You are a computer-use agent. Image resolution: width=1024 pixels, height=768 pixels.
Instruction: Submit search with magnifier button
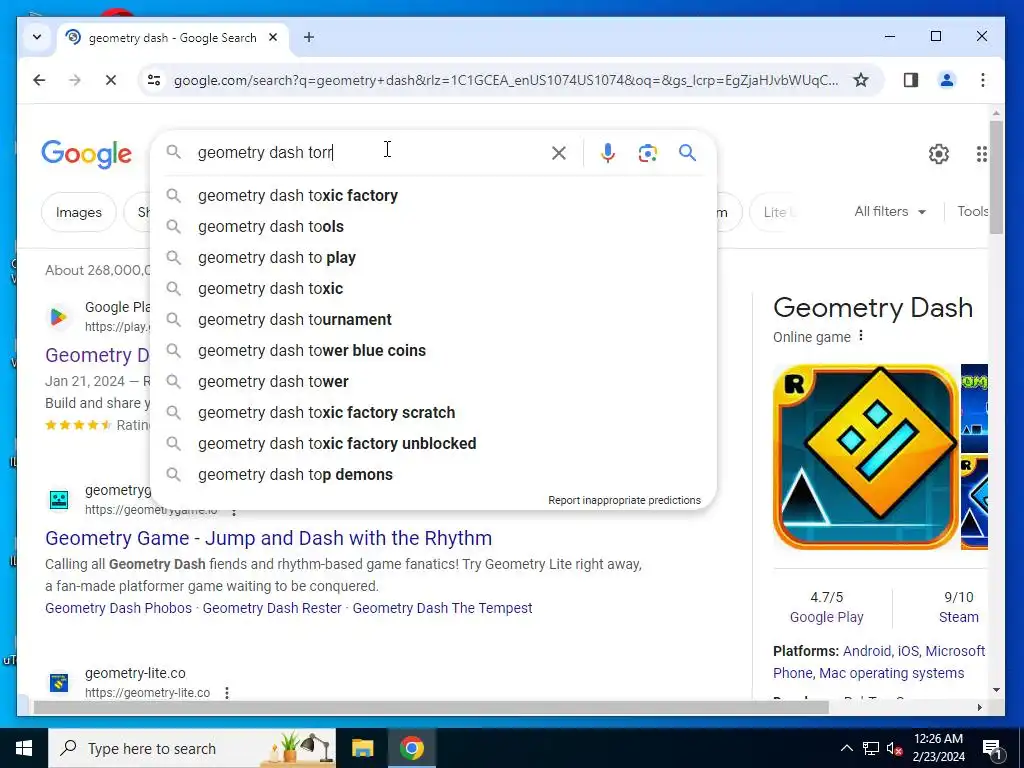[x=687, y=153]
